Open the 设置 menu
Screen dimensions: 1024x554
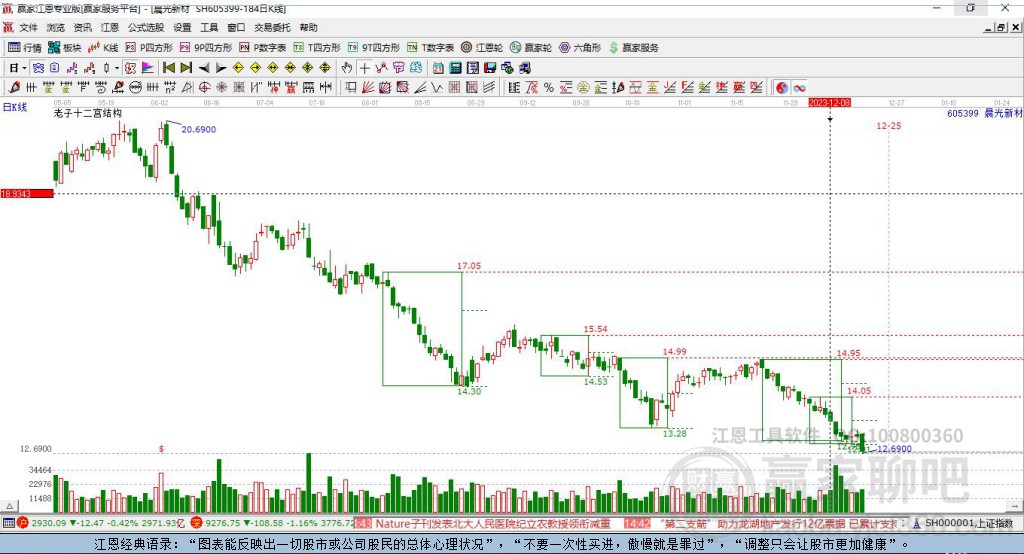(x=182, y=27)
